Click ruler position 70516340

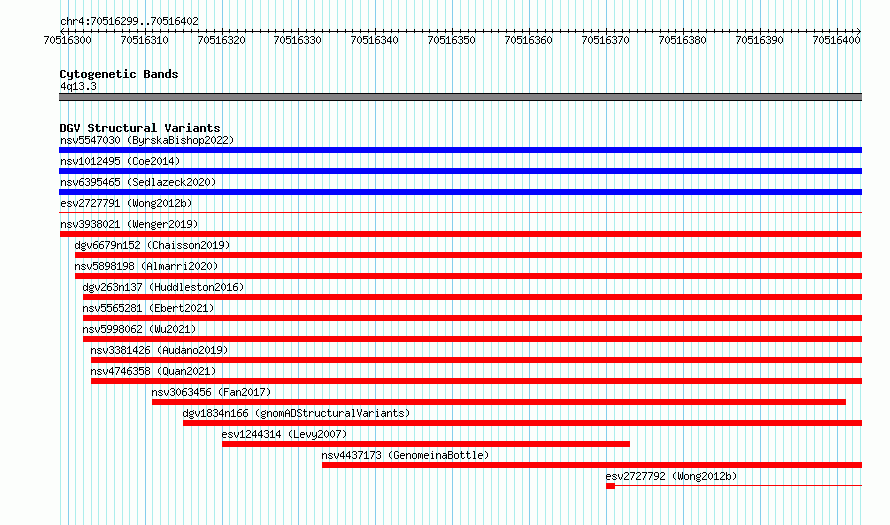point(375,40)
